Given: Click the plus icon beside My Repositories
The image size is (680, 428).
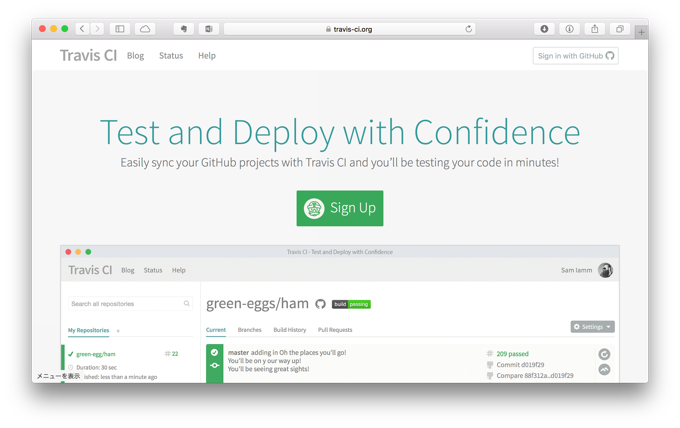Looking at the screenshot, I should tap(118, 331).
